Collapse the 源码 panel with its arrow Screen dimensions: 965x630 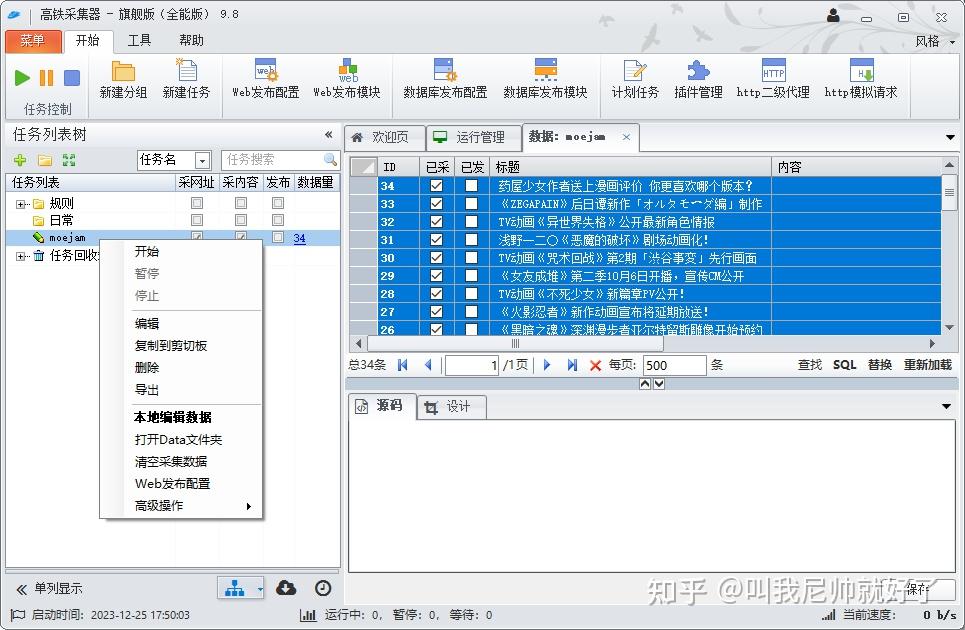945,407
